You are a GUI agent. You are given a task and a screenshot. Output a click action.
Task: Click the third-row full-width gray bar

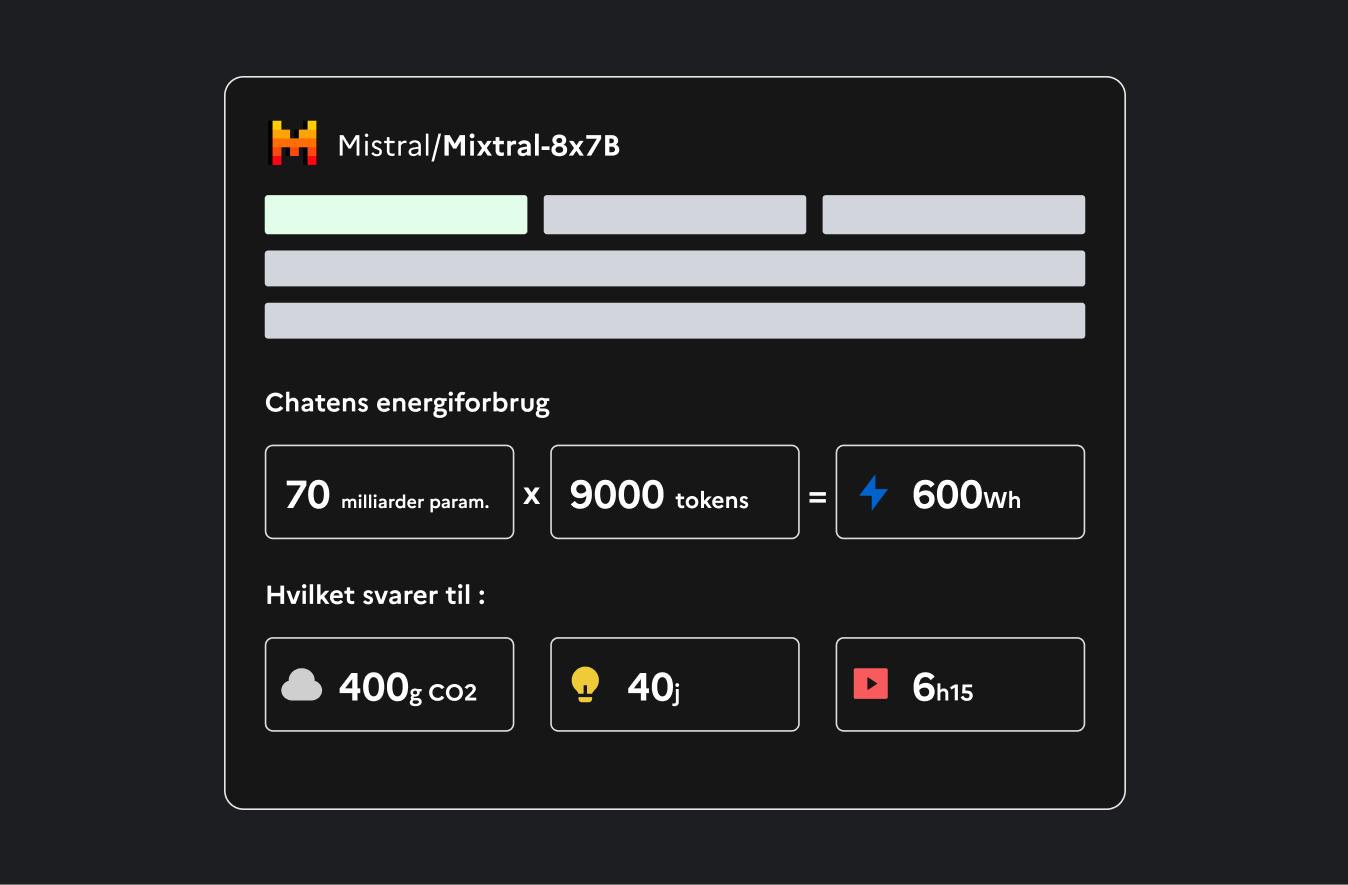(675, 321)
